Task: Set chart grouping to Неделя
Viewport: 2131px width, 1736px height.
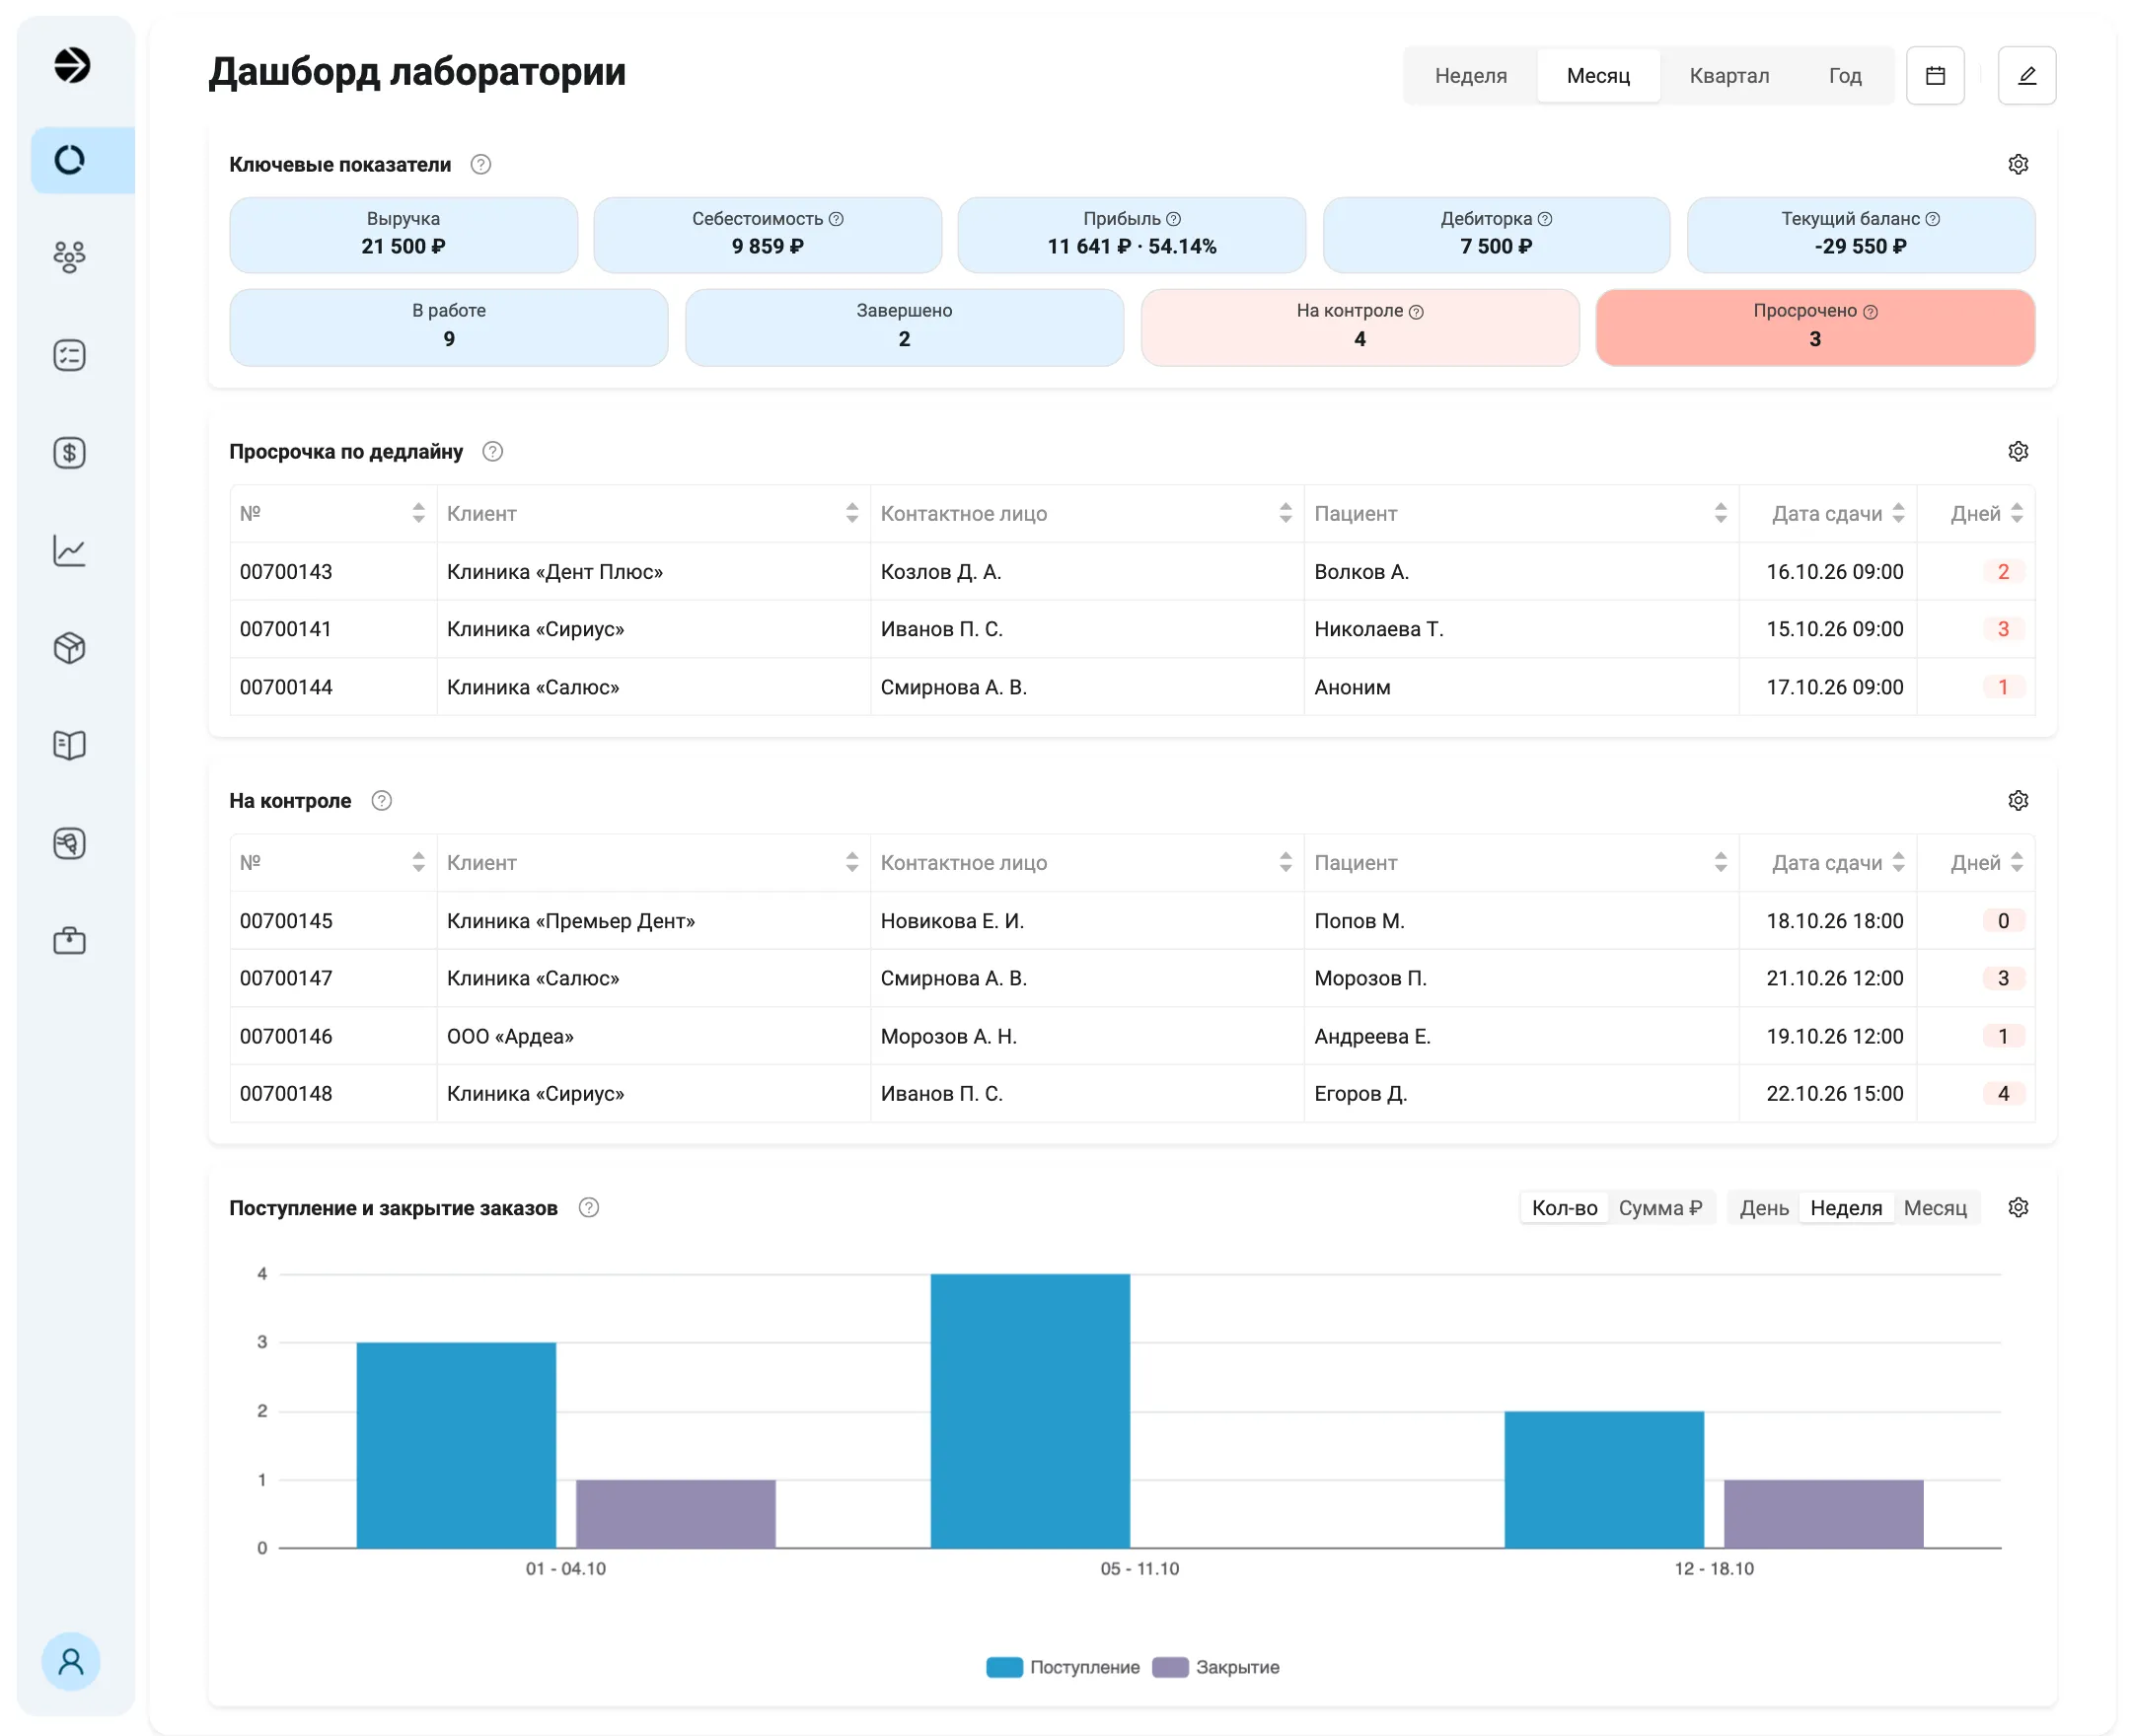Action: [1846, 1208]
